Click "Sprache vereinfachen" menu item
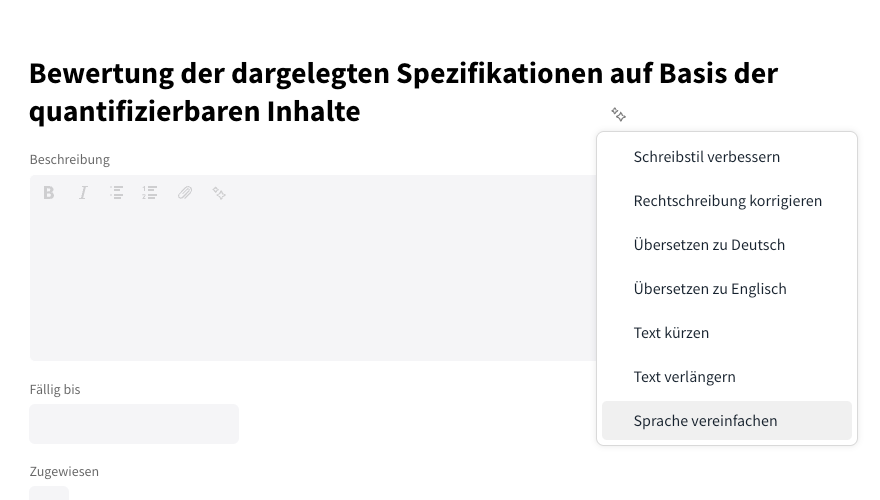 tap(705, 421)
